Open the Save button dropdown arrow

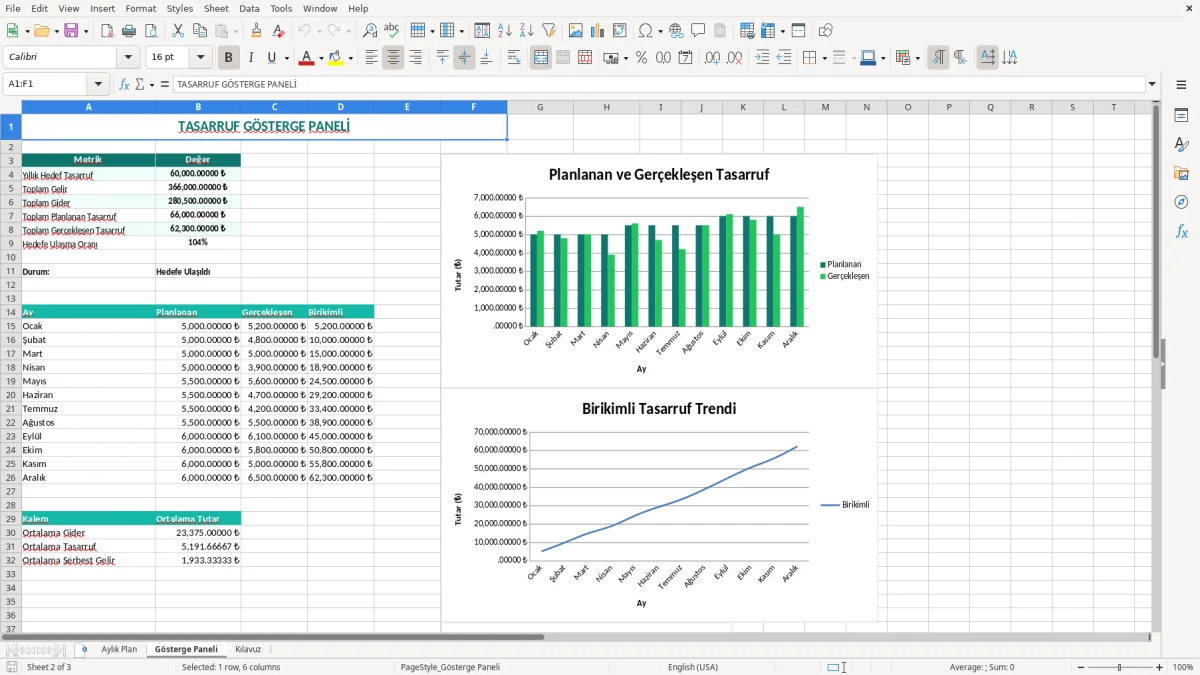(x=85, y=31)
